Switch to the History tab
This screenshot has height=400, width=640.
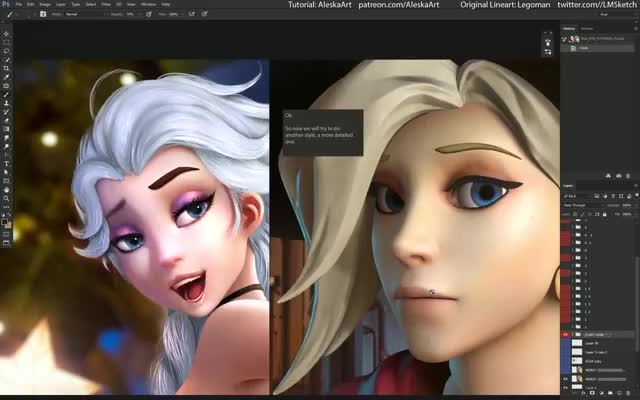(x=569, y=29)
